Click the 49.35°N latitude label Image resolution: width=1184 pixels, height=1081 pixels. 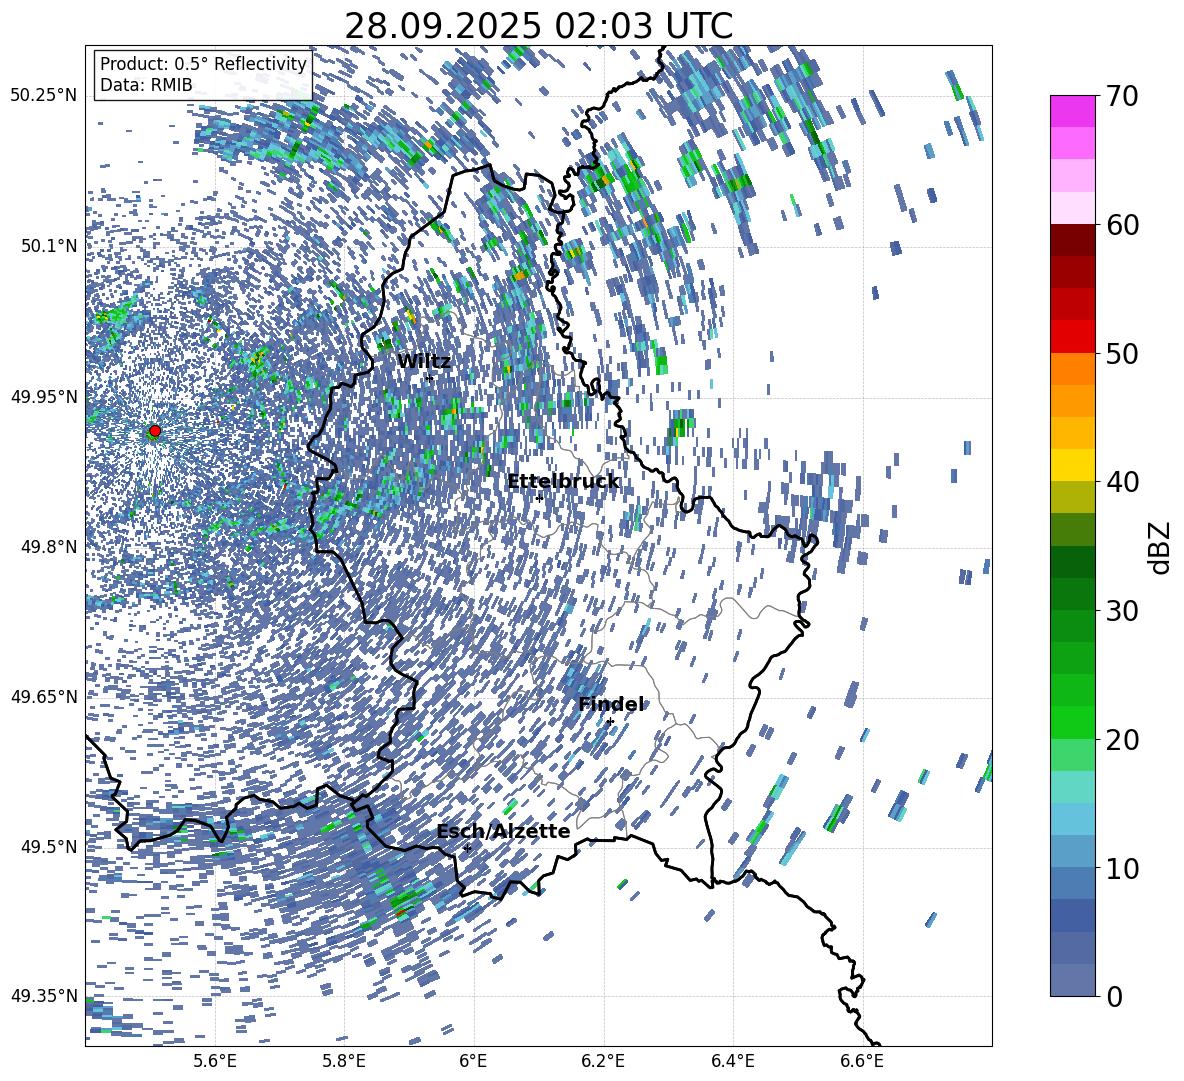click(44, 996)
